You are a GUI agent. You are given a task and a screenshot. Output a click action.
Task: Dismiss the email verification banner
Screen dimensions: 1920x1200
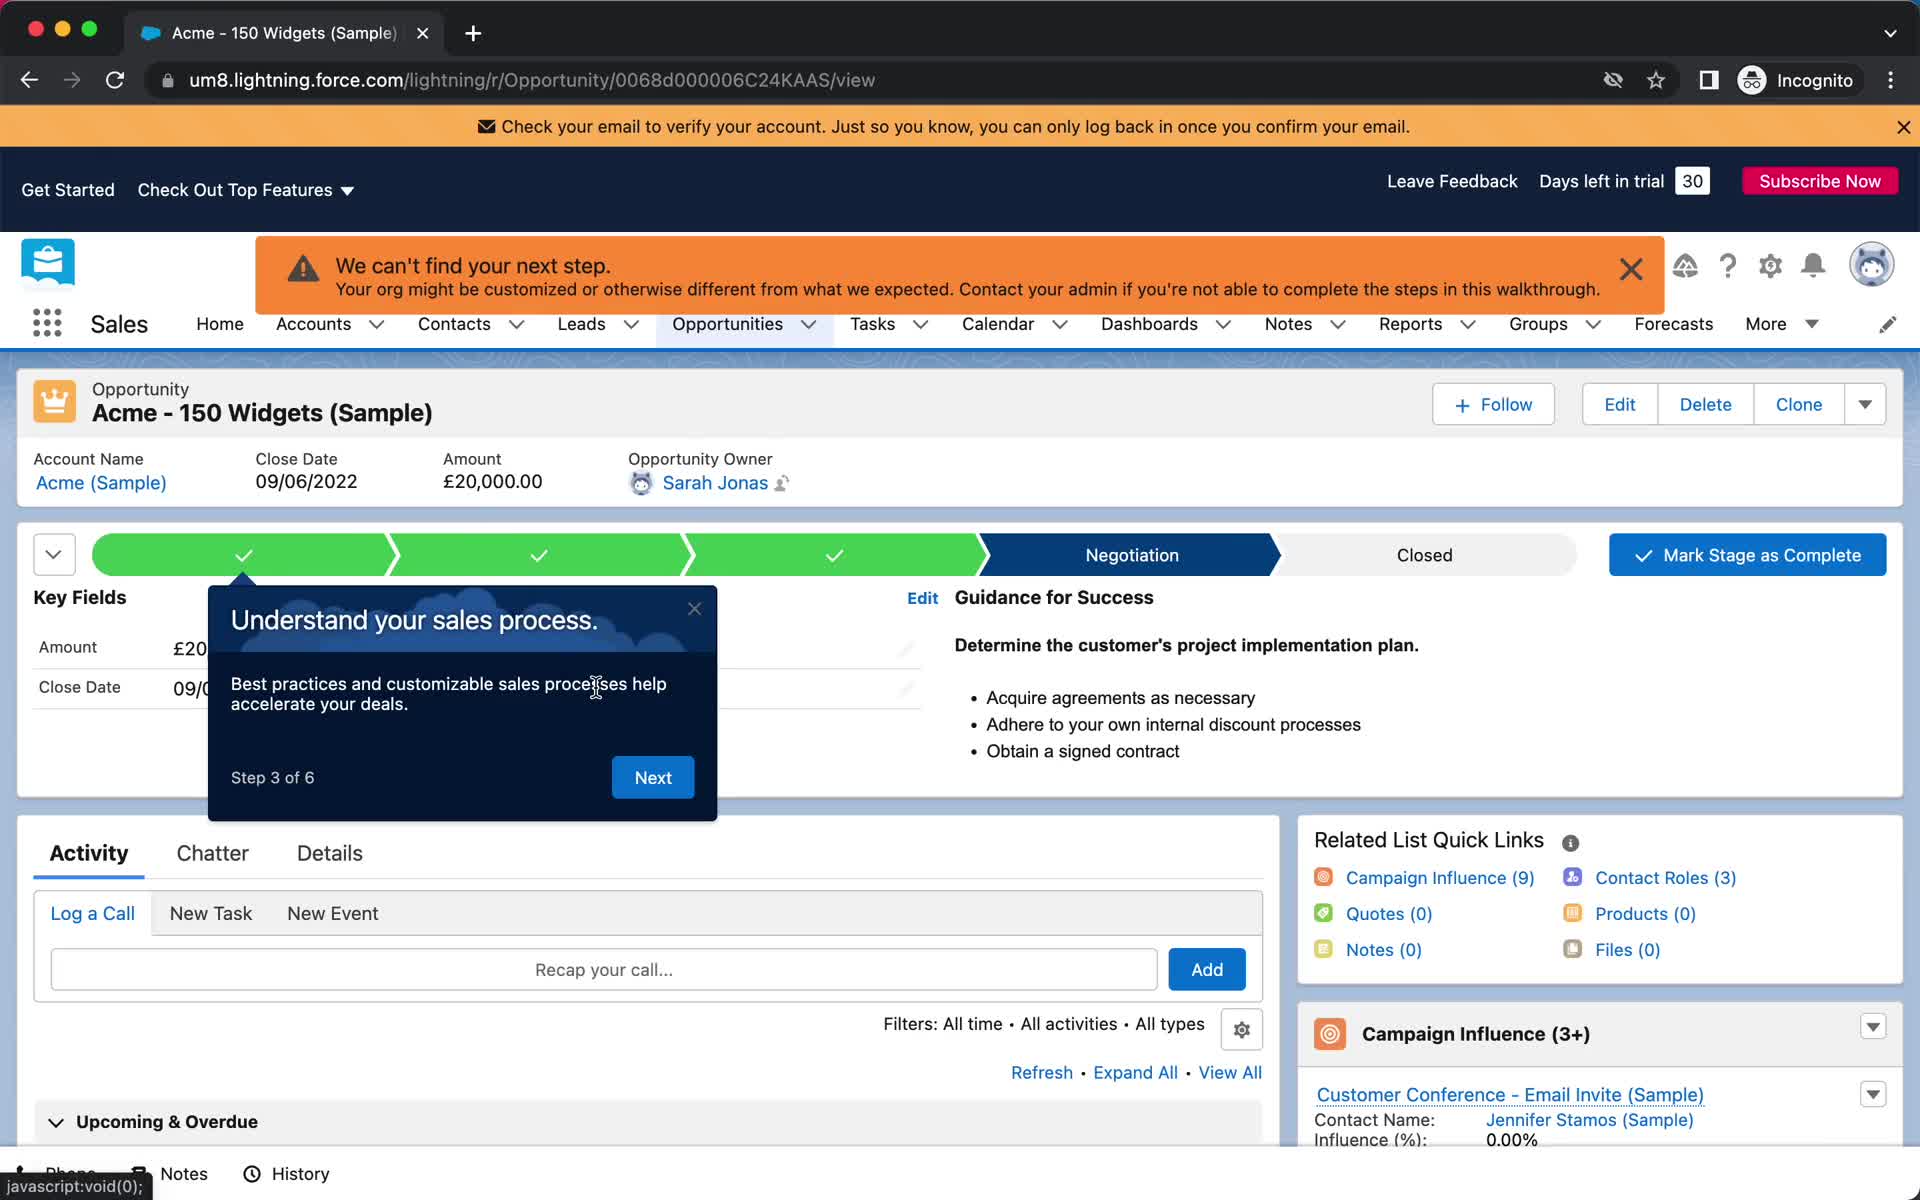tap(1903, 127)
